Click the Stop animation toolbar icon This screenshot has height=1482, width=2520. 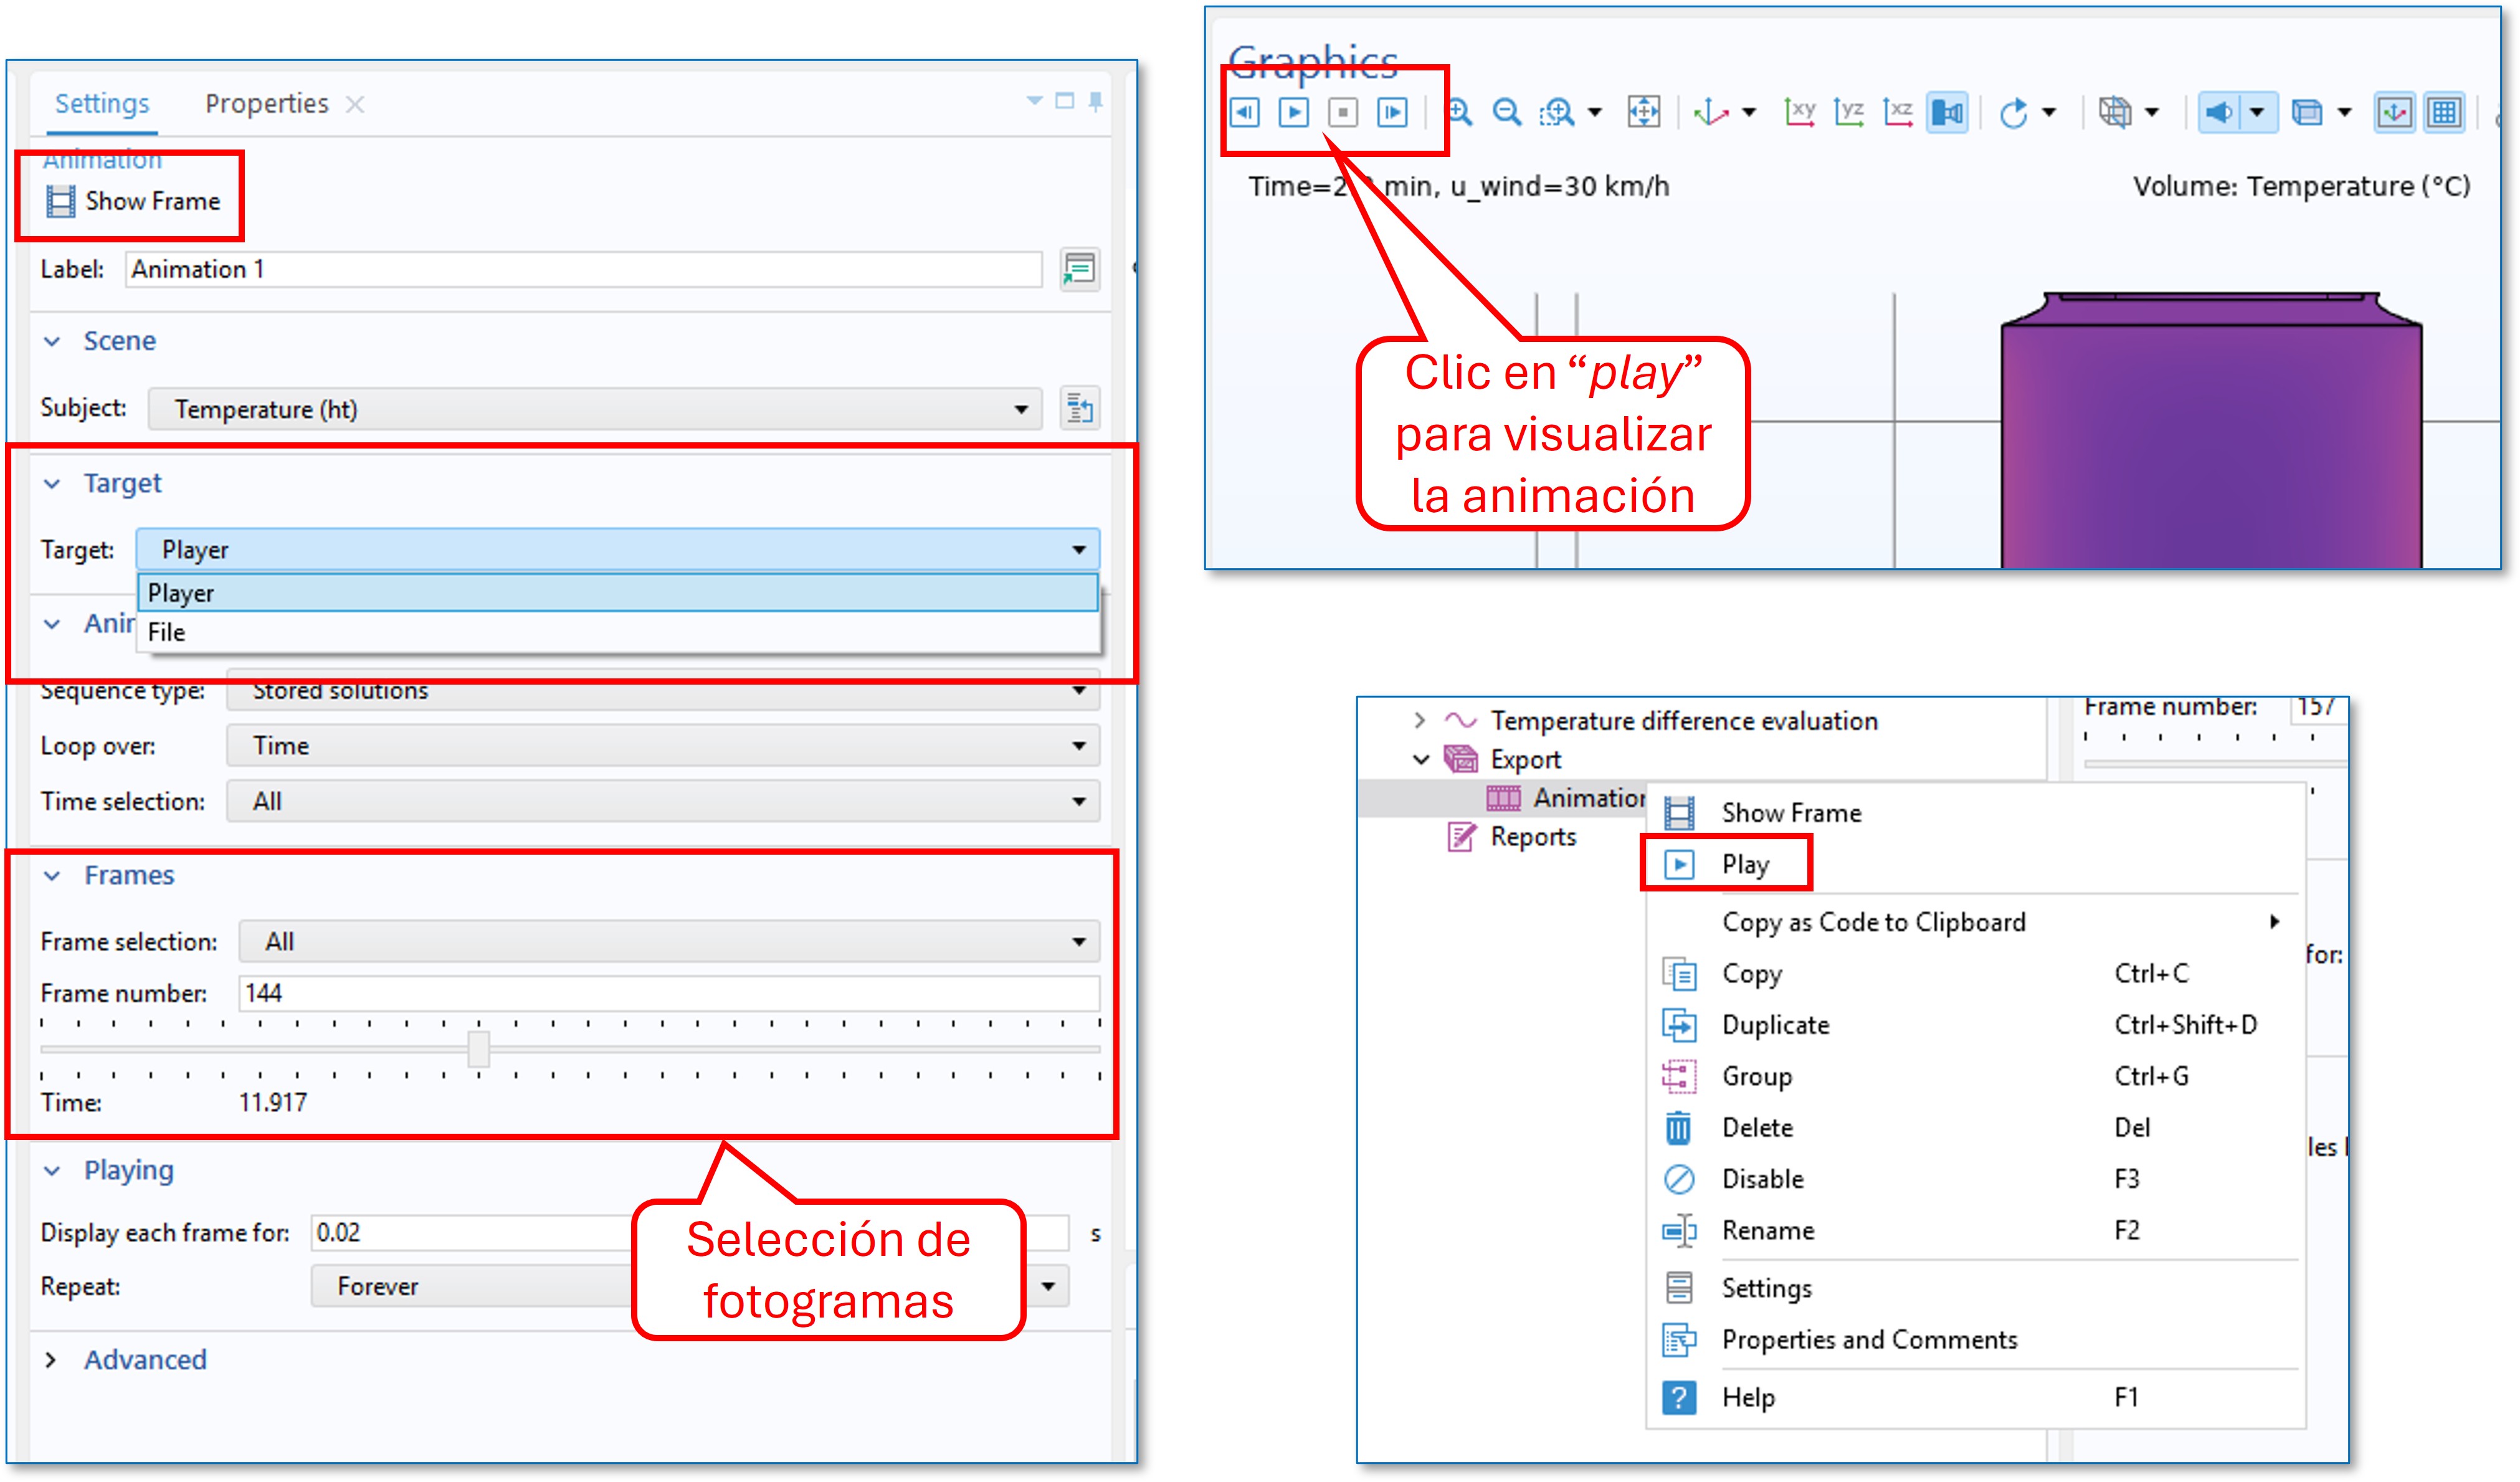click(1342, 112)
